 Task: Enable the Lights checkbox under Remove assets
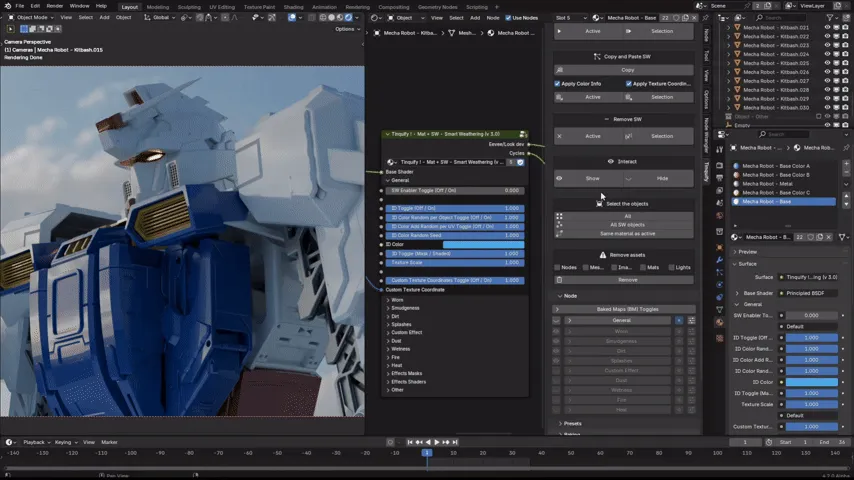672,268
